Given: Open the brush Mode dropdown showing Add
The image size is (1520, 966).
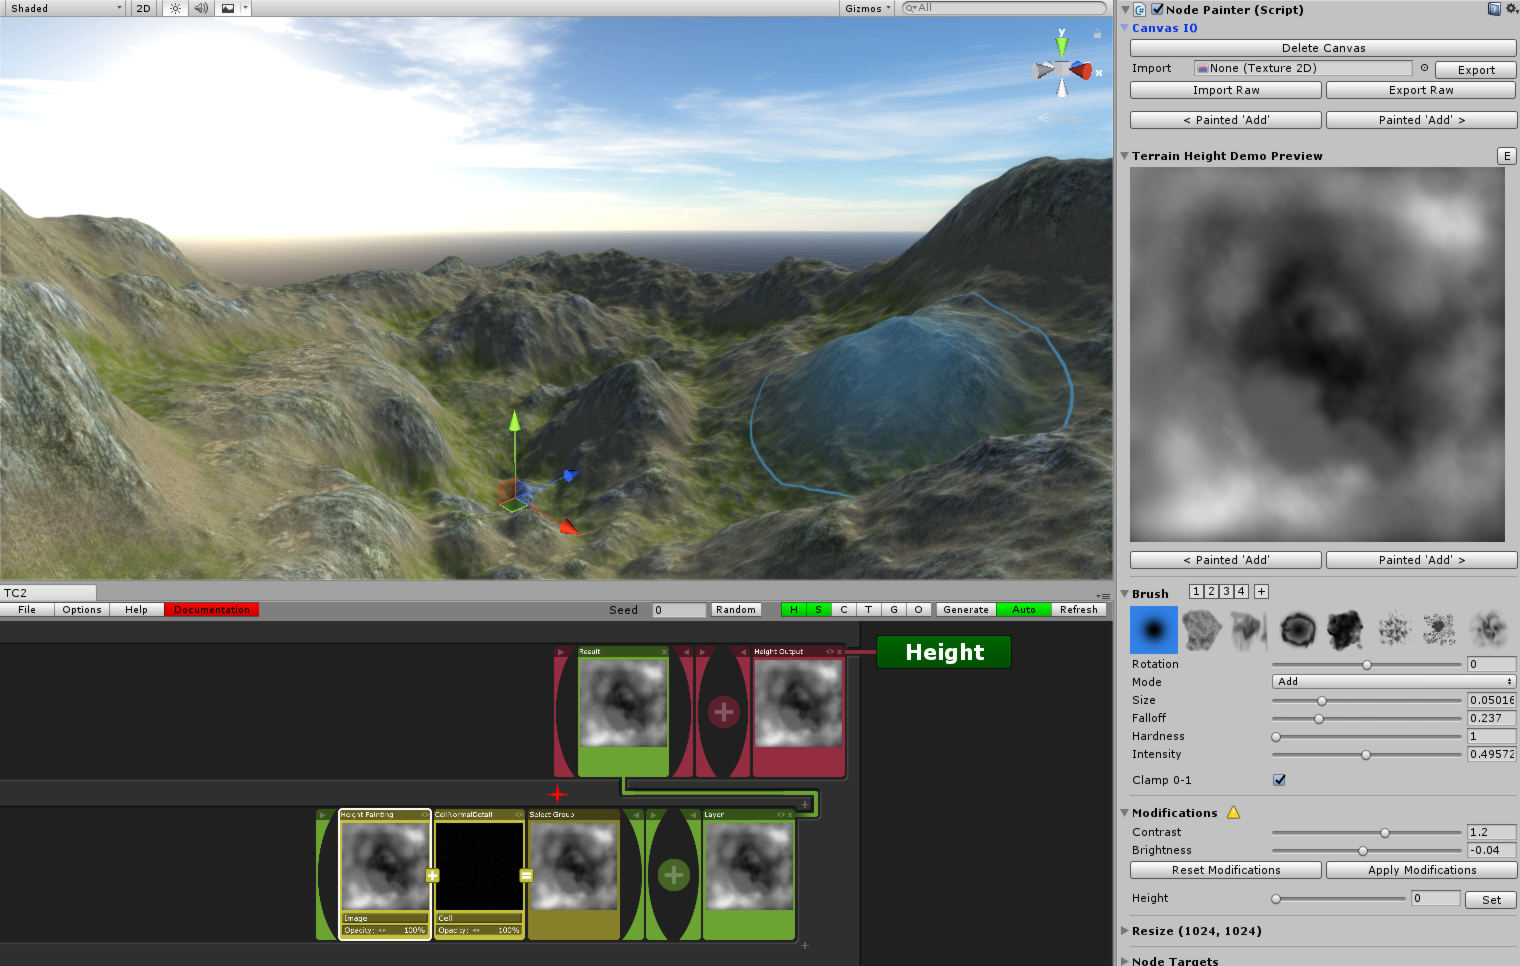Looking at the screenshot, I should (x=1391, y=681).
